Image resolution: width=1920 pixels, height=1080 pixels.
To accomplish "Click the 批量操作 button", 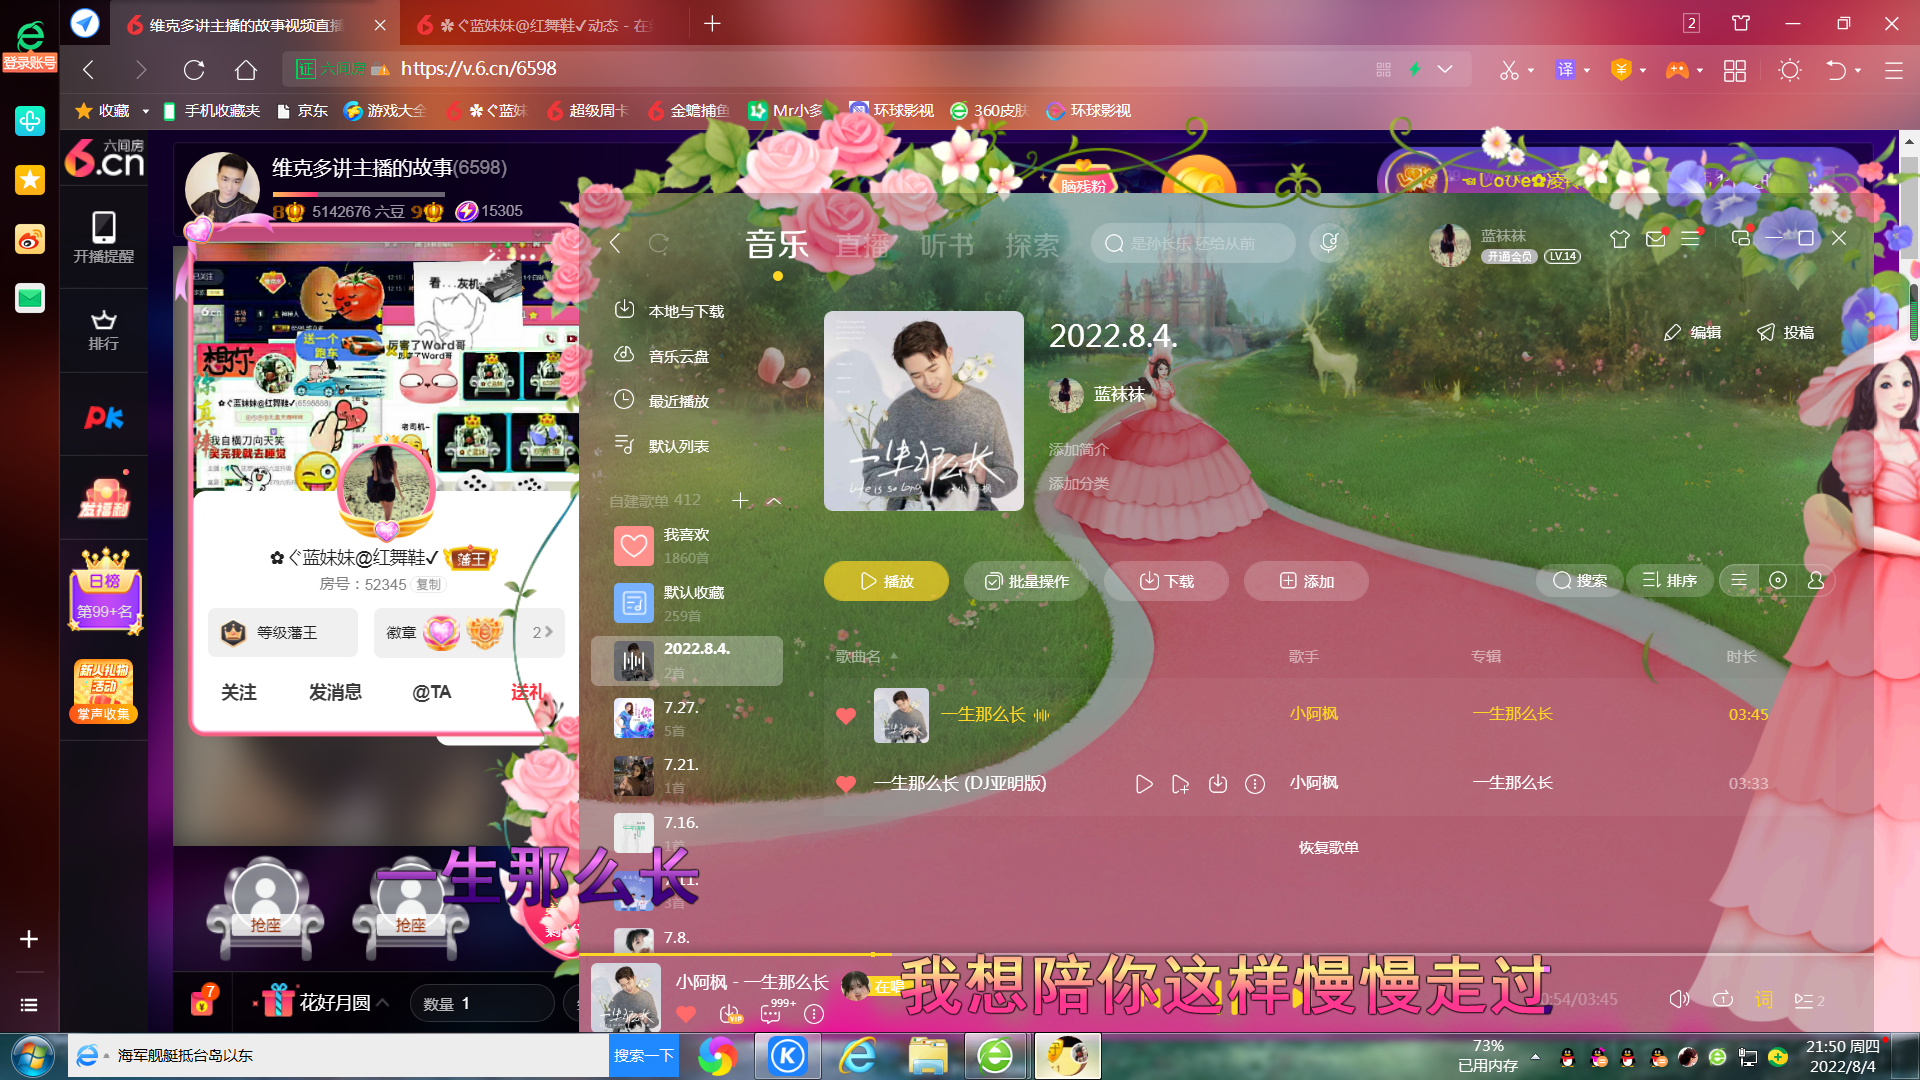I will [x=1026, y=581].
